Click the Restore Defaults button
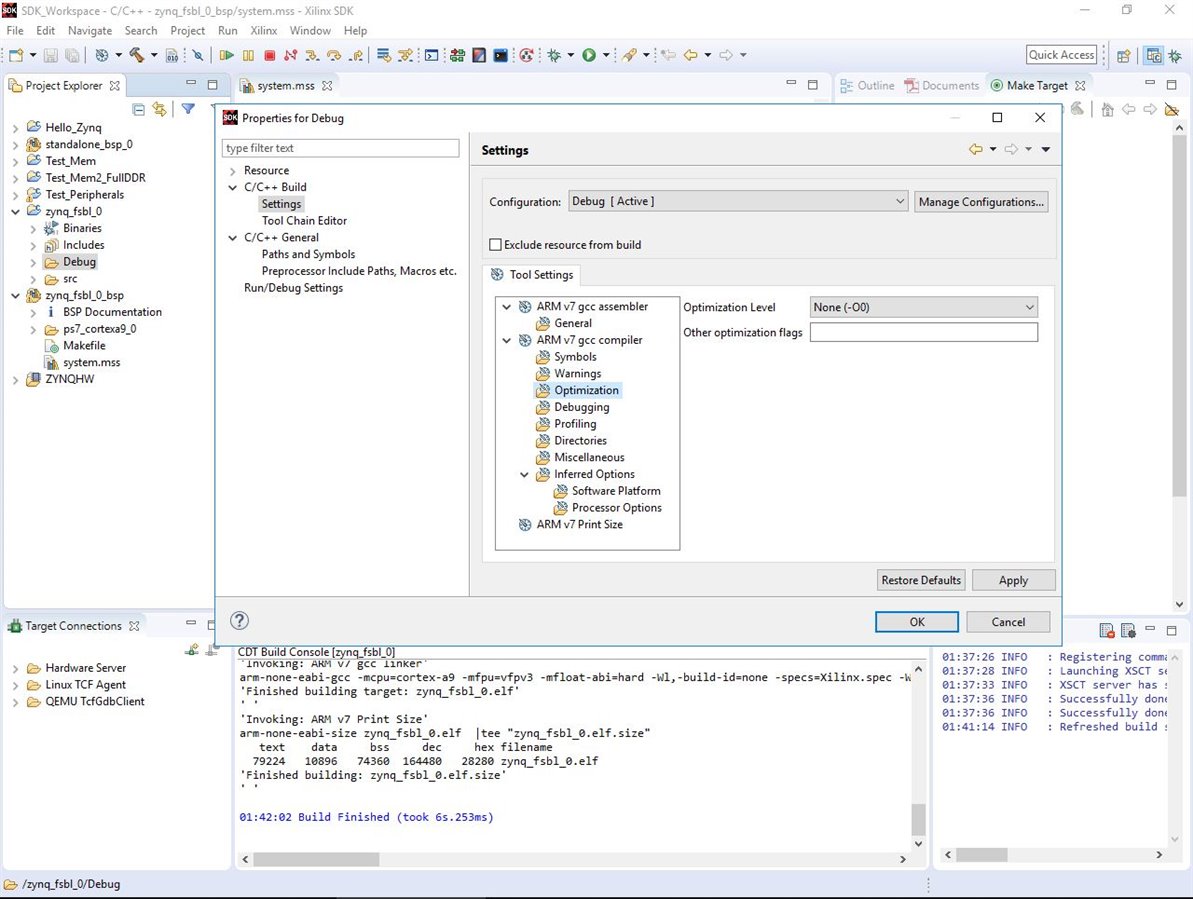This screenshot has width=1193, height=899. [920, 580]
